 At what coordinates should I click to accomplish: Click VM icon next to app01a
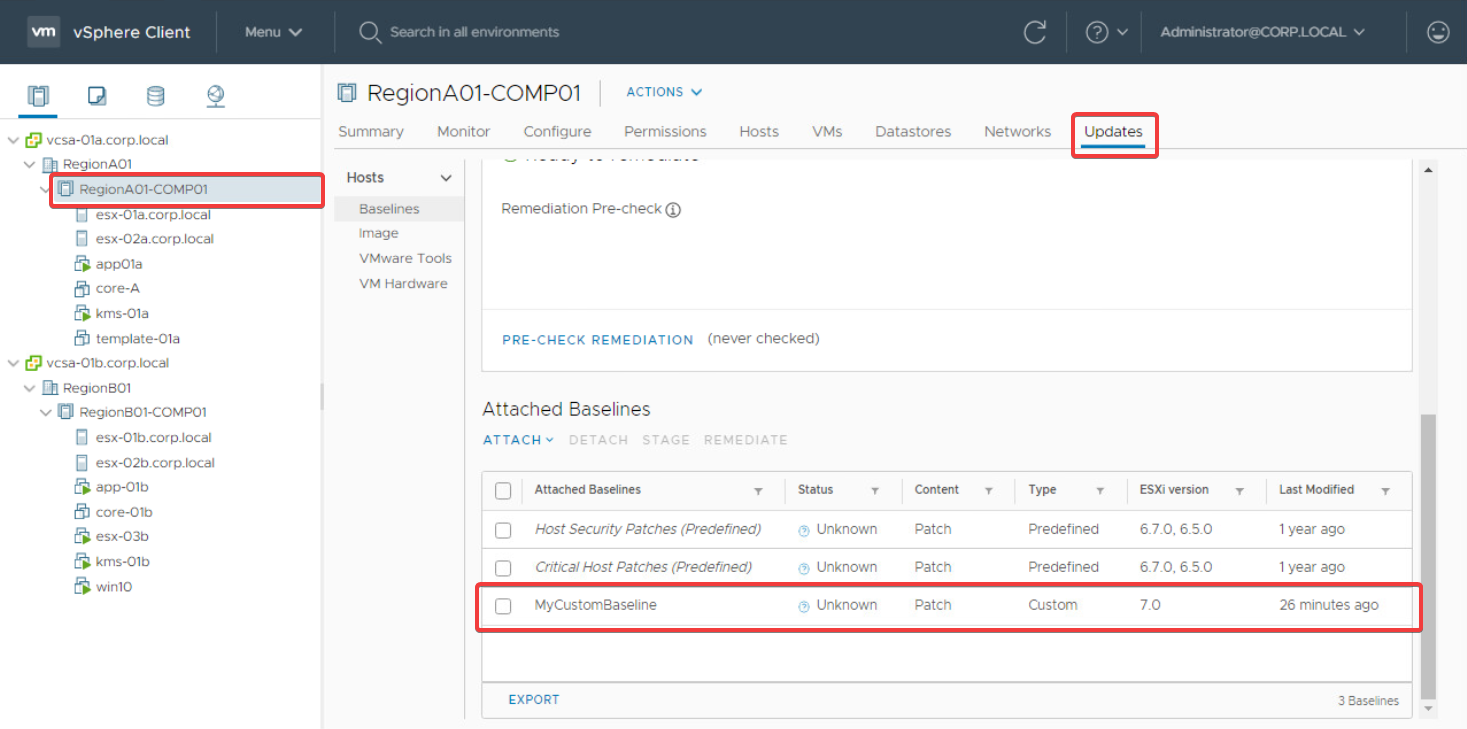click(82, 264)
